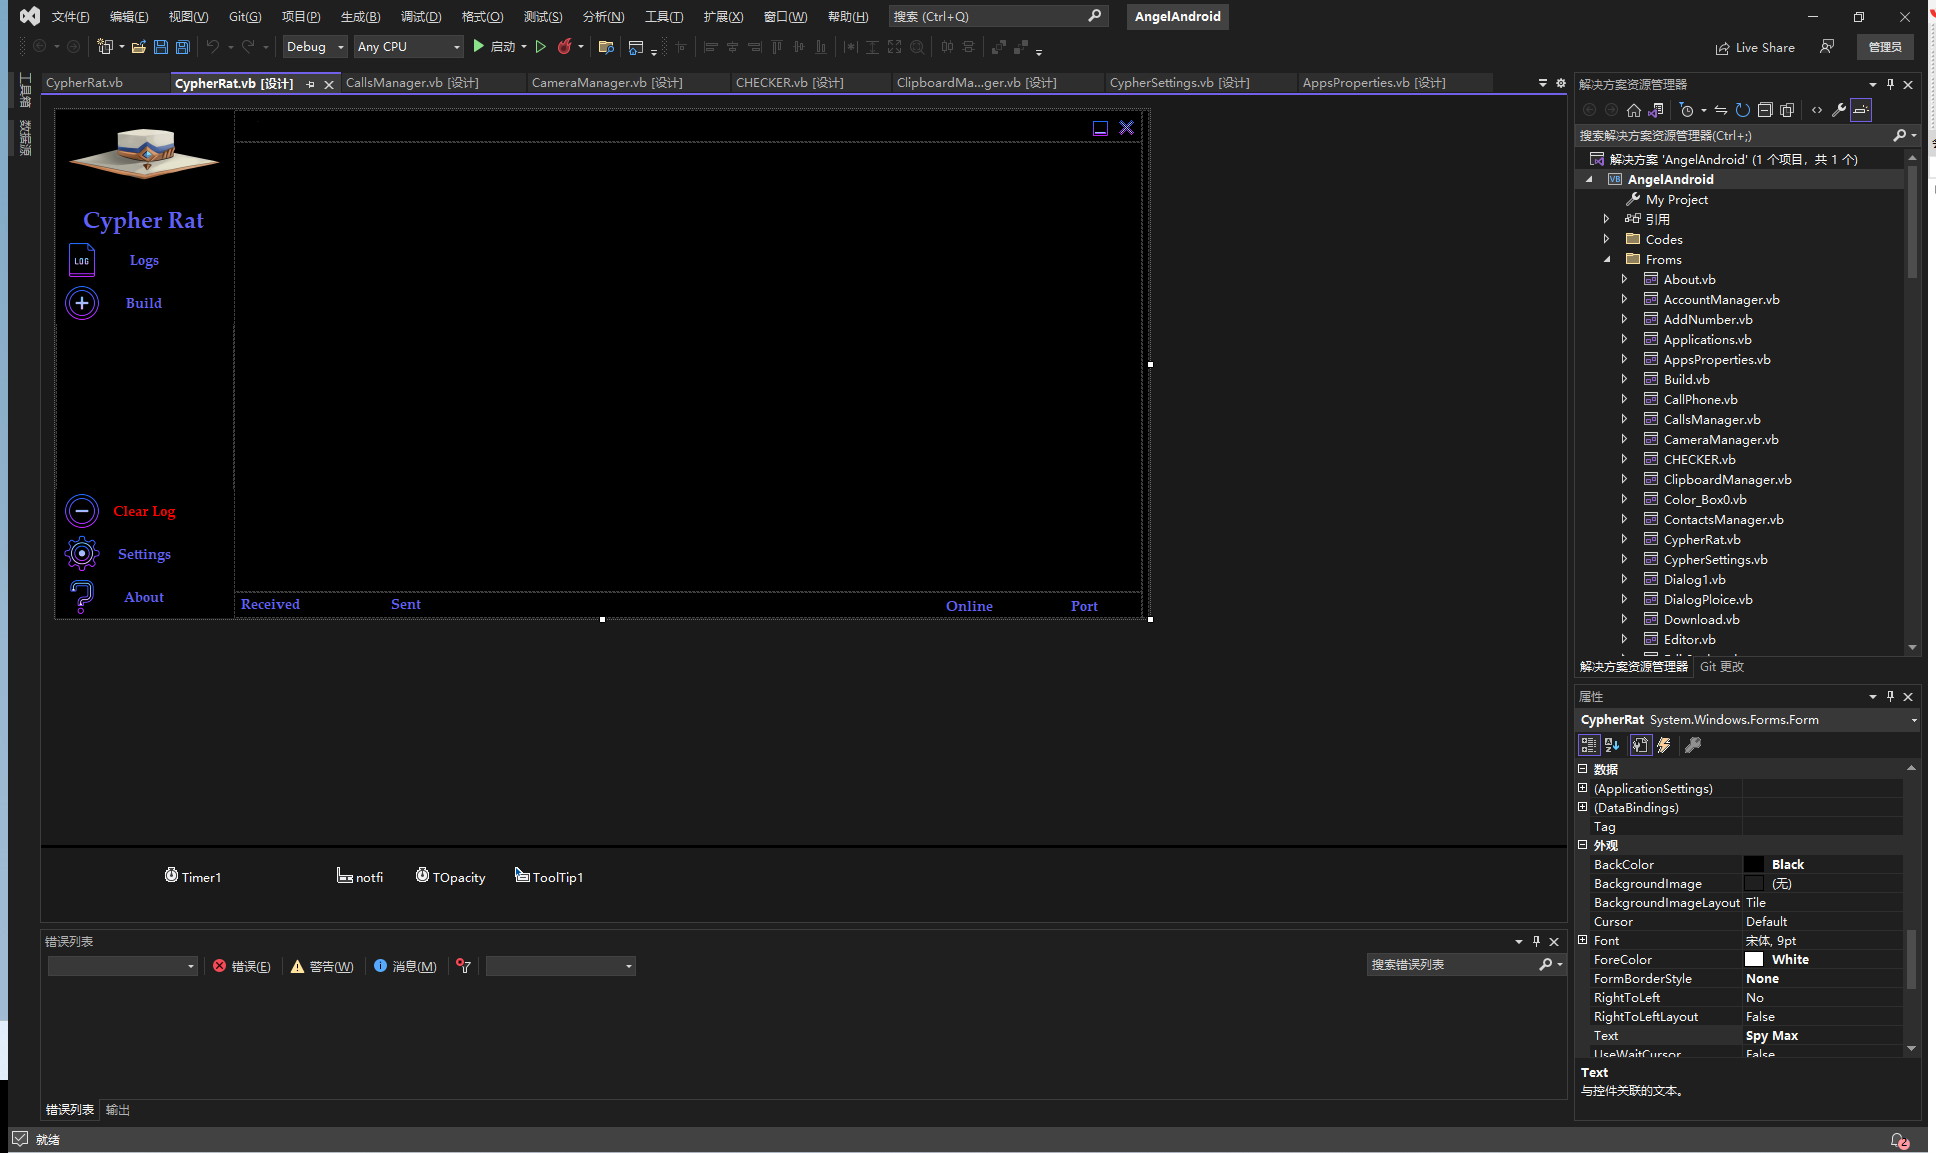1936x1153 pixels.
Task: Toggle Warnings filter 警告(W) in Error List
Action: (x=322, y=966)
